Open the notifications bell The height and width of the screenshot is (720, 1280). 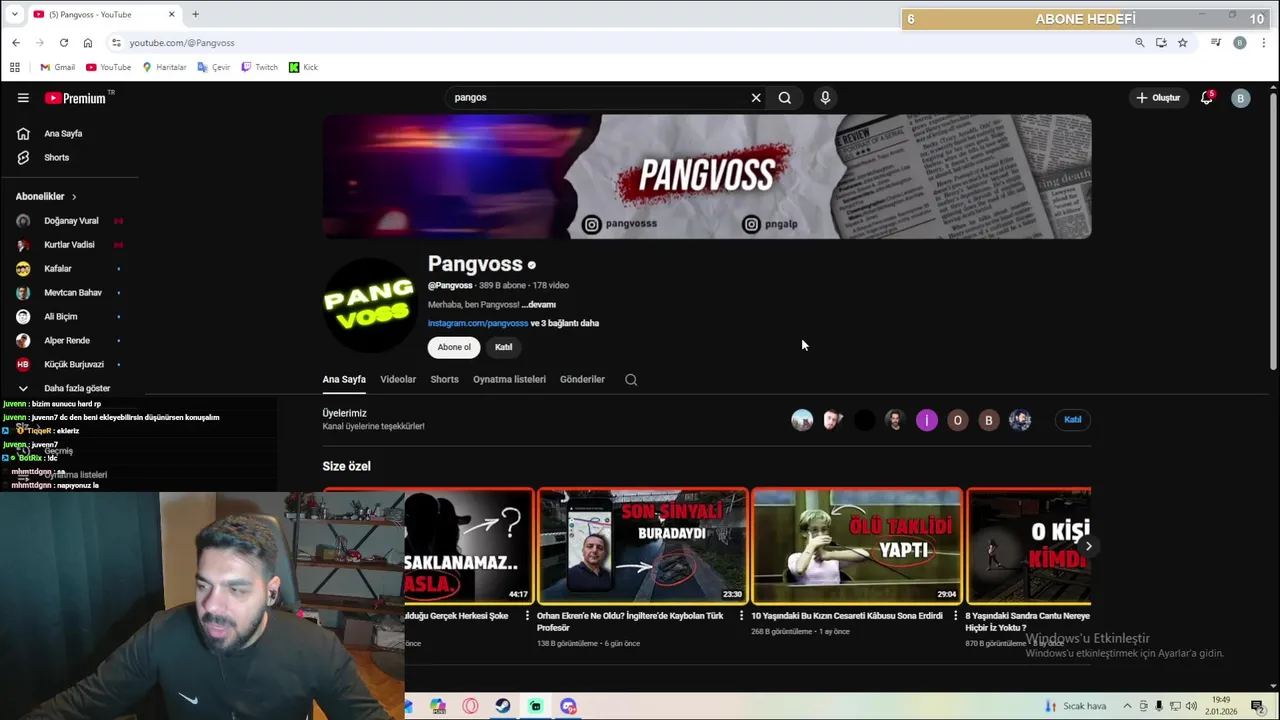[x=1207, y=98]
